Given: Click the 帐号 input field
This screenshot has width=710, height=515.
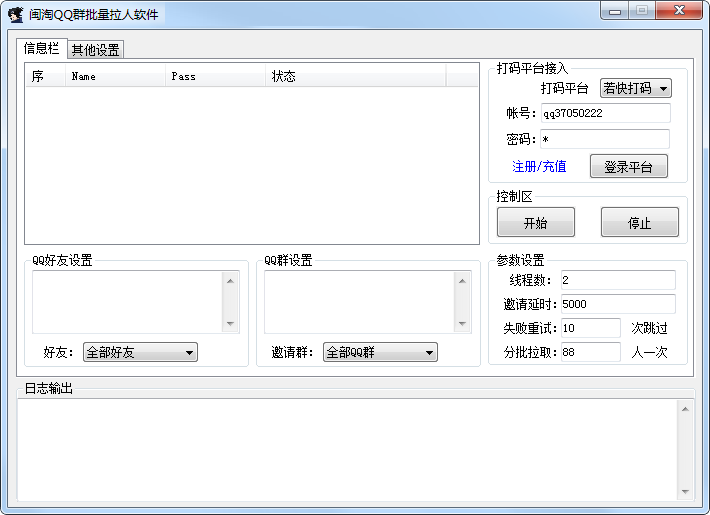Looking at the screenshot, I should (605, 113).
